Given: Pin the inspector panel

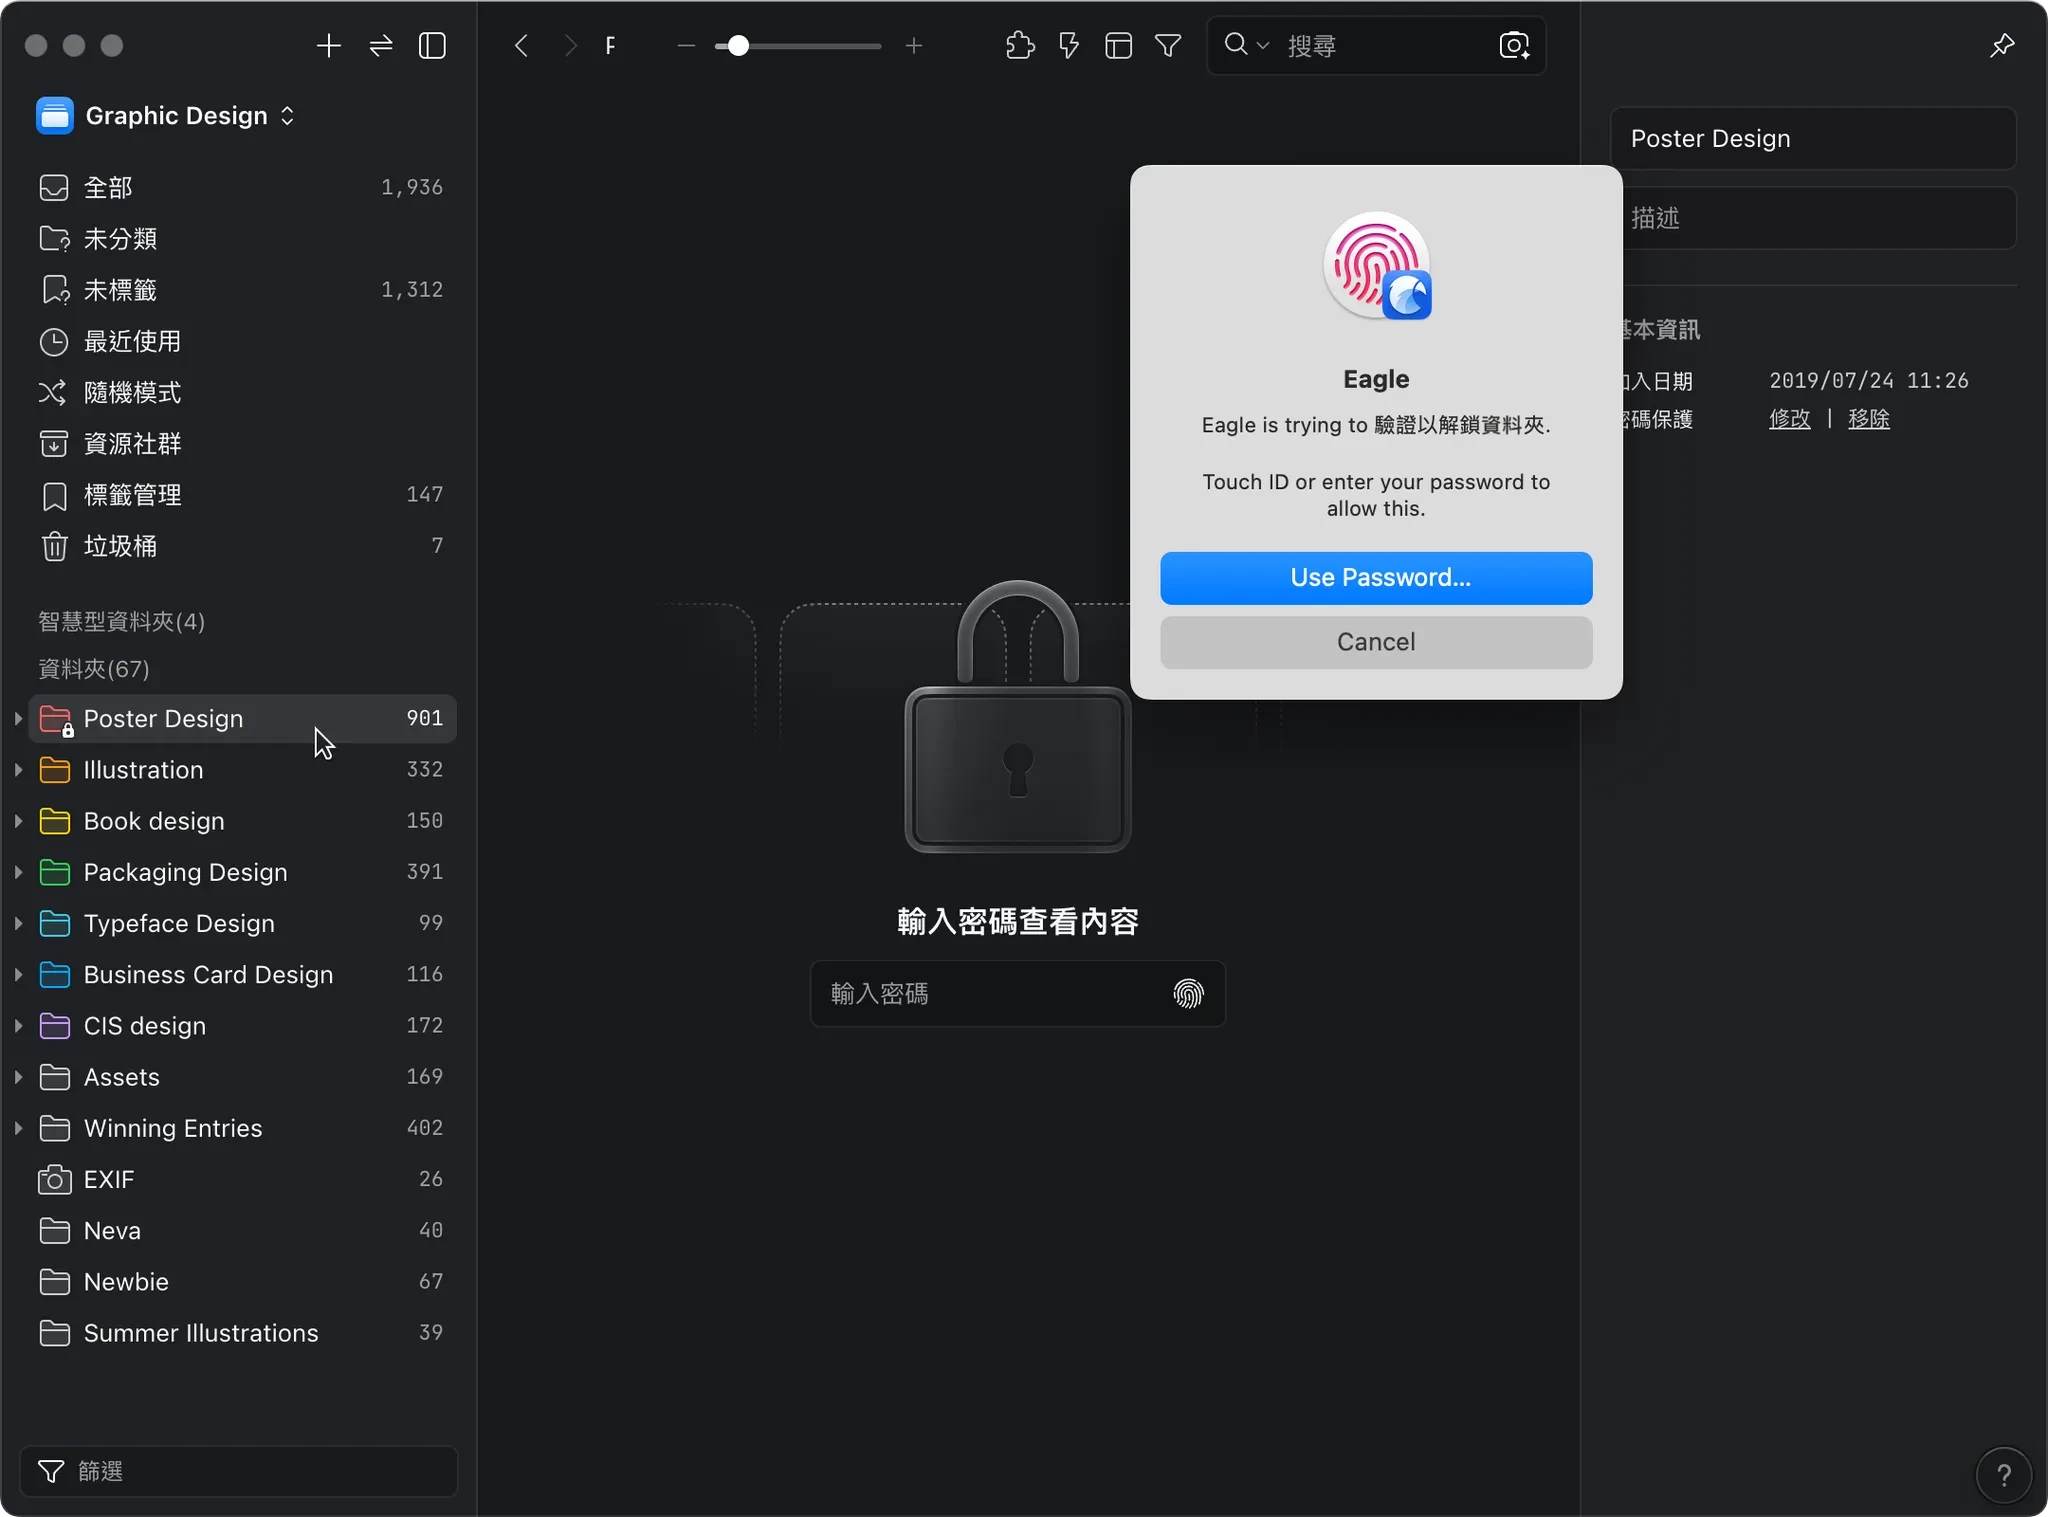Looking at the screenshot, I should coord(2002,46).
